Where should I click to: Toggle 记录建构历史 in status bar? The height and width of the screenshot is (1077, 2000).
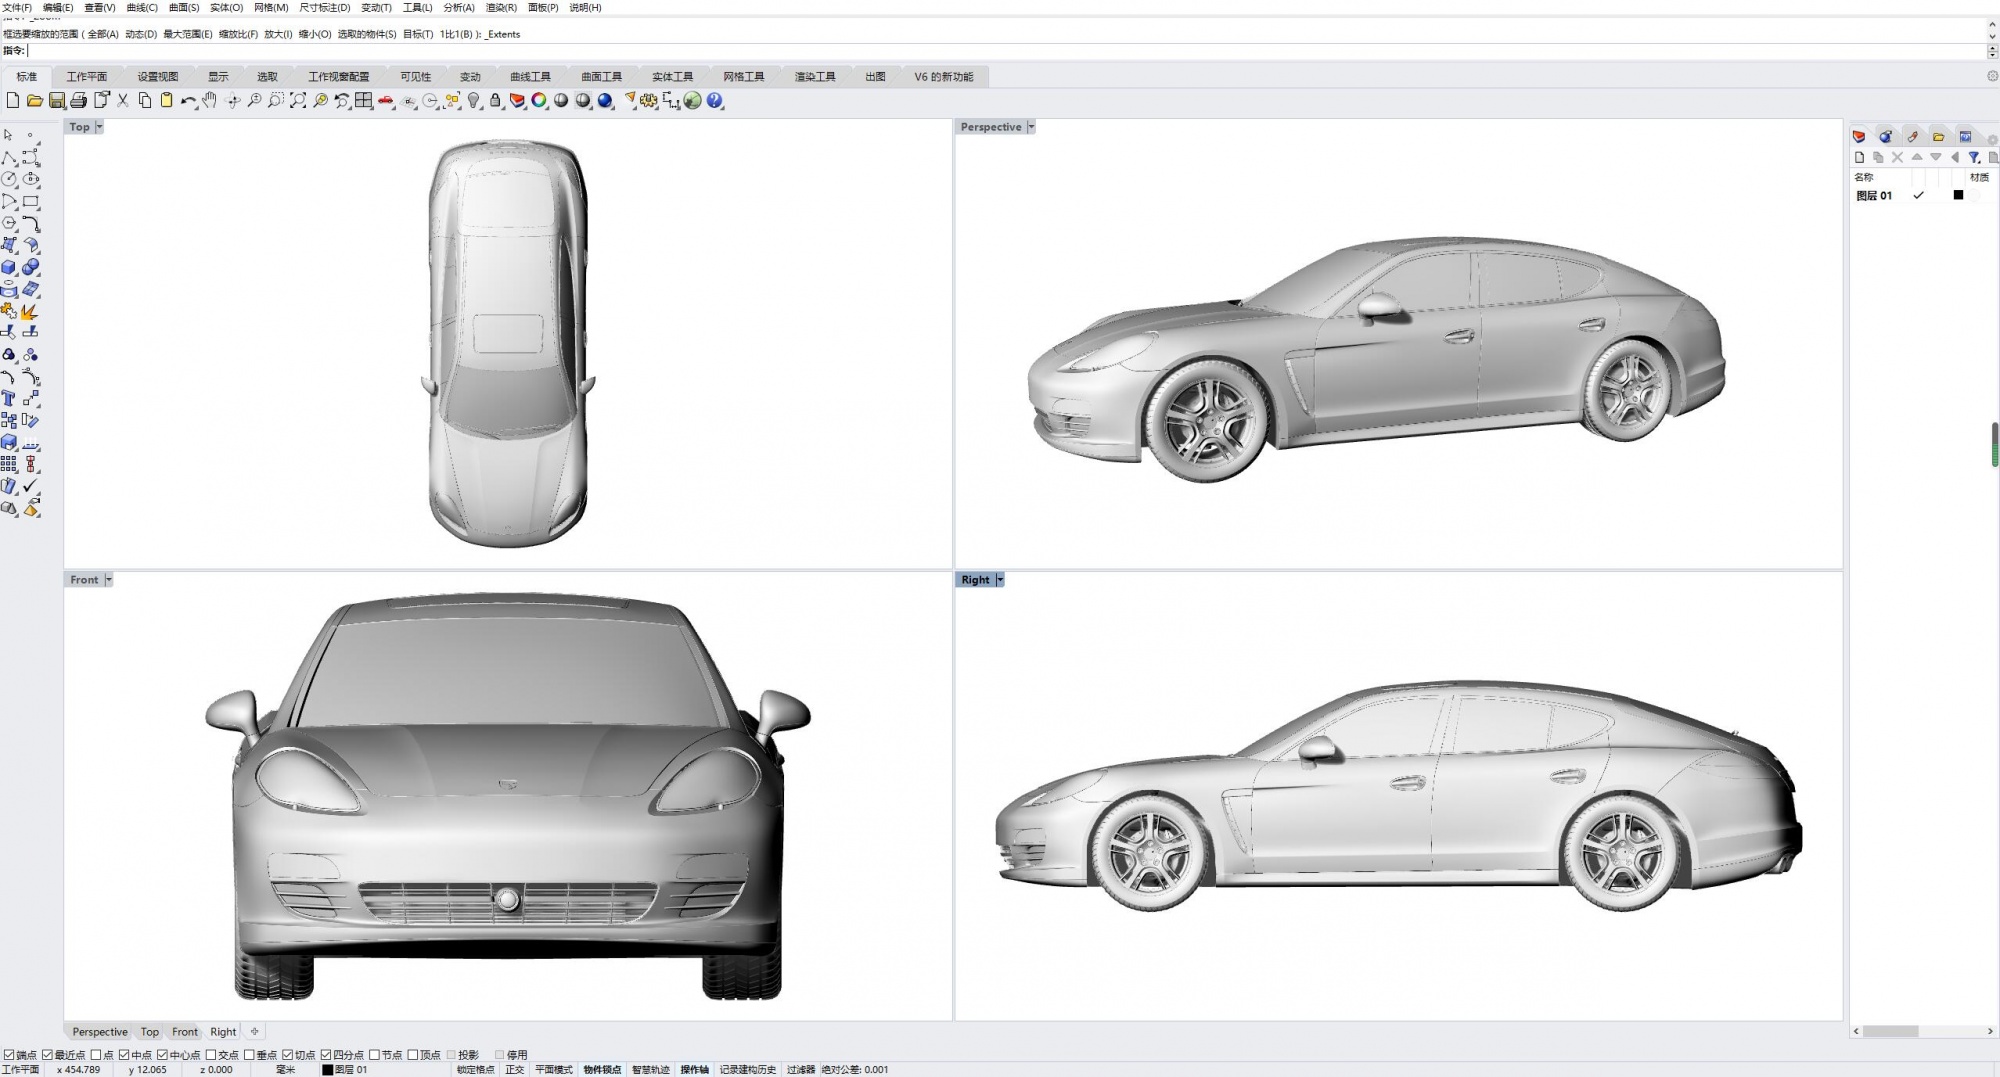tap(747, 1069)
